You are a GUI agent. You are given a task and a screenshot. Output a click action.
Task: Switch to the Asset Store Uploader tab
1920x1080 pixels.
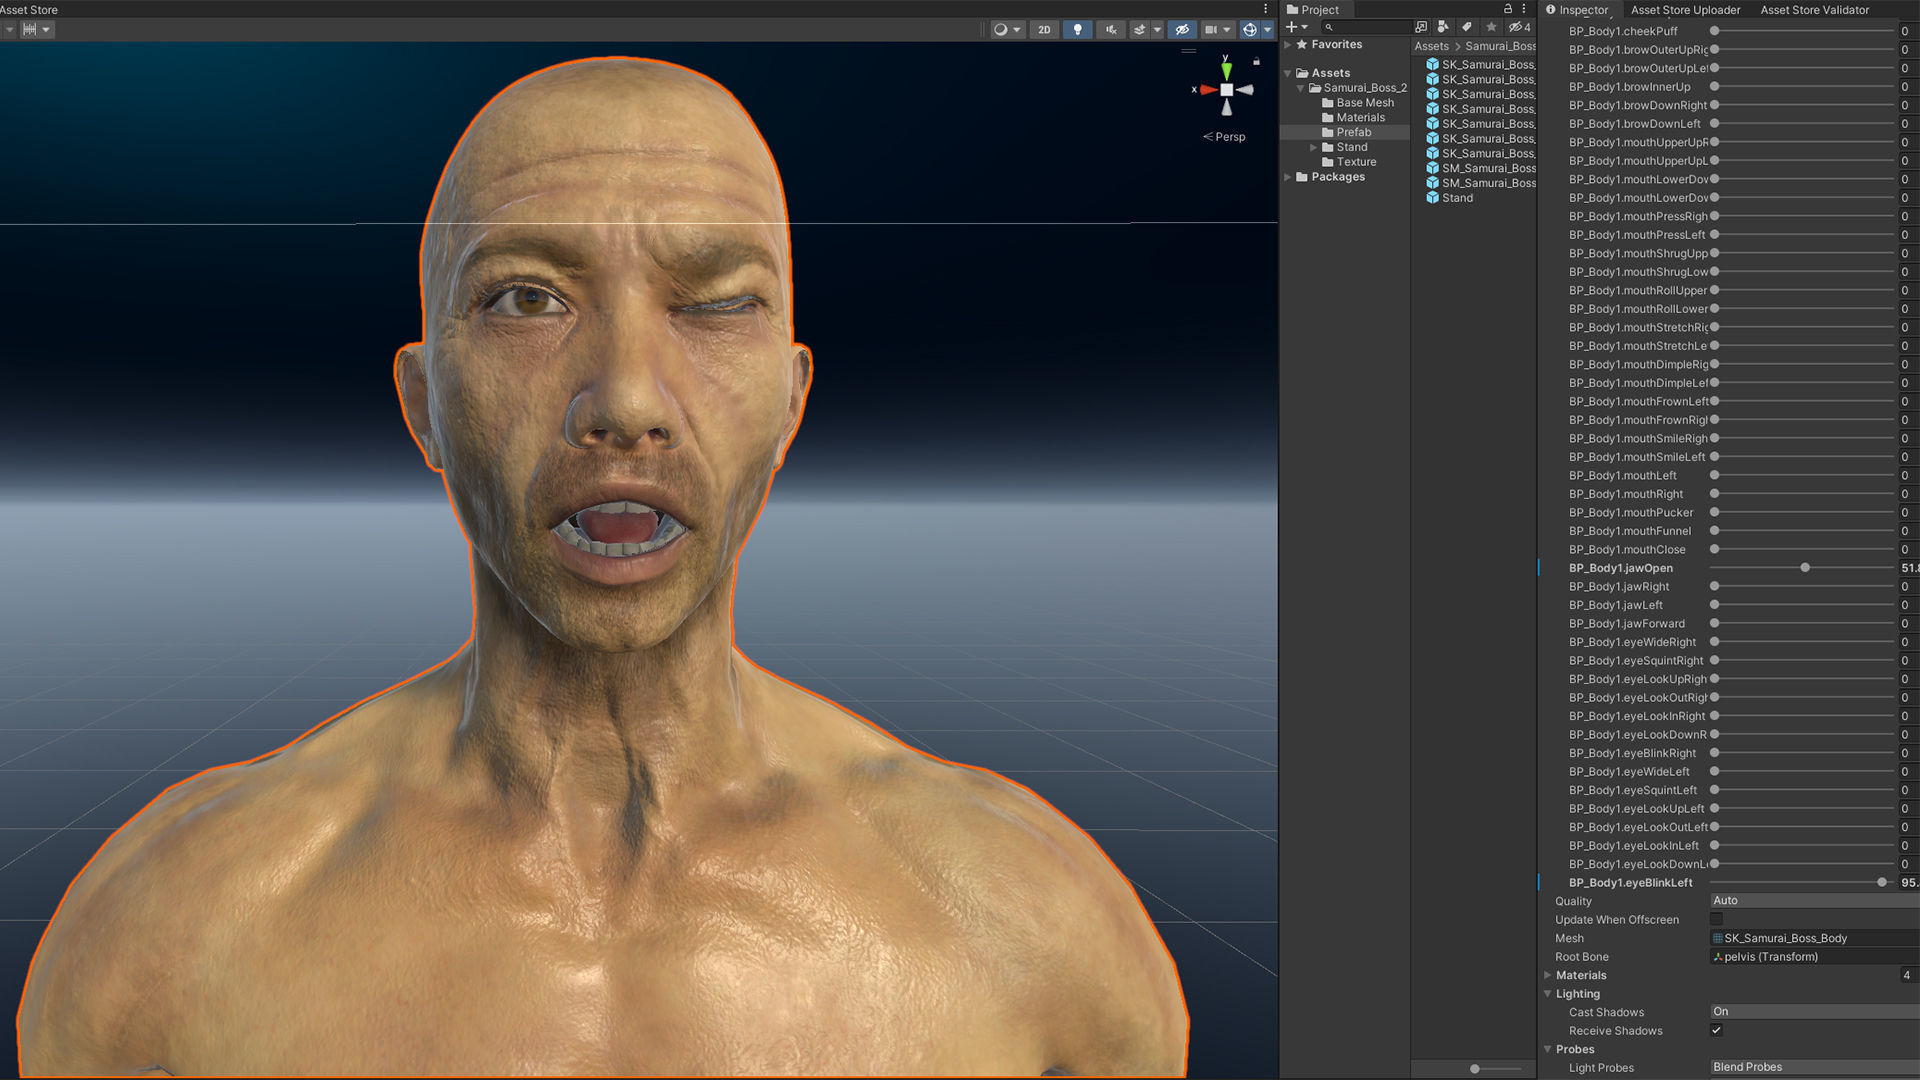(x=1685, y=10)
